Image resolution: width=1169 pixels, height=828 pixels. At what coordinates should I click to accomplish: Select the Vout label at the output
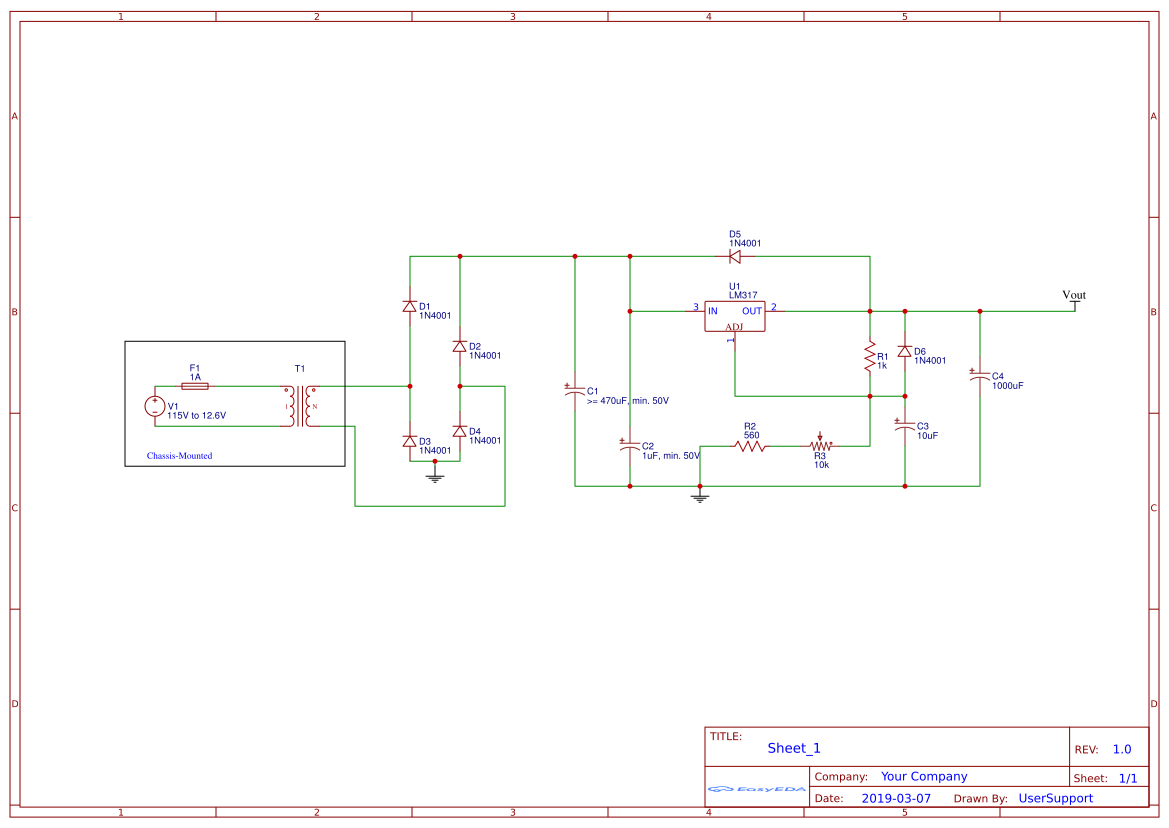pyautogui.click(x=1072, y=295)
